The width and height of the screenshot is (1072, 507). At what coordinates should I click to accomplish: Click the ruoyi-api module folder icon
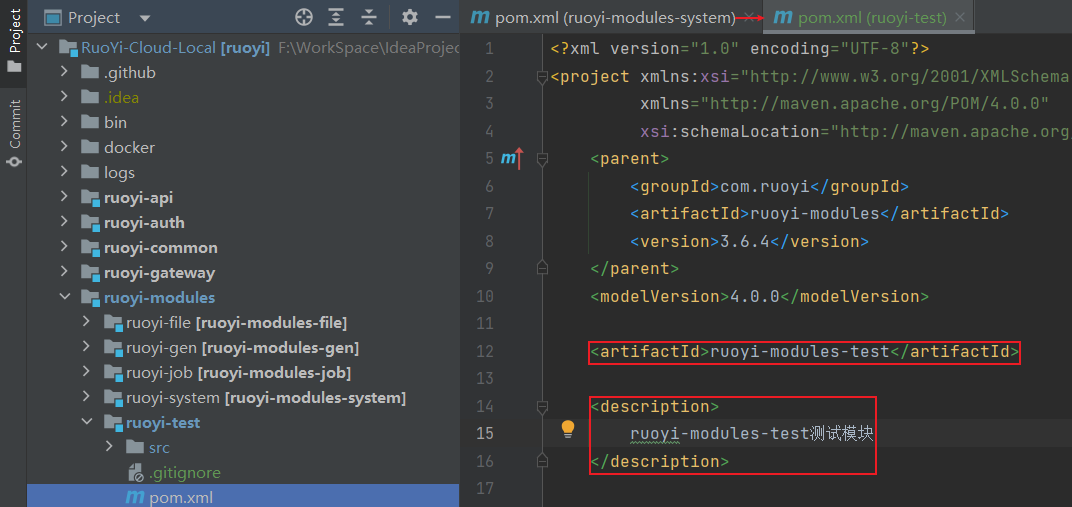(90, 197)
